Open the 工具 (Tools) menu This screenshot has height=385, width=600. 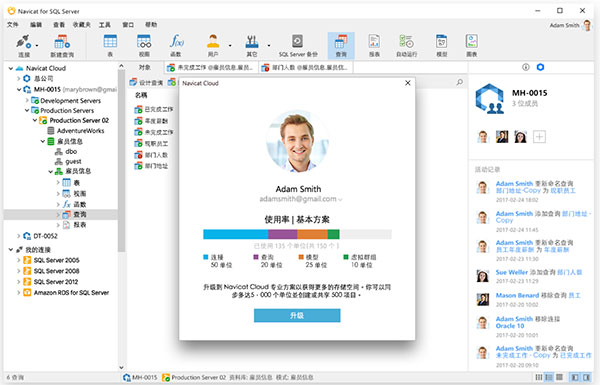coord(104,24)
